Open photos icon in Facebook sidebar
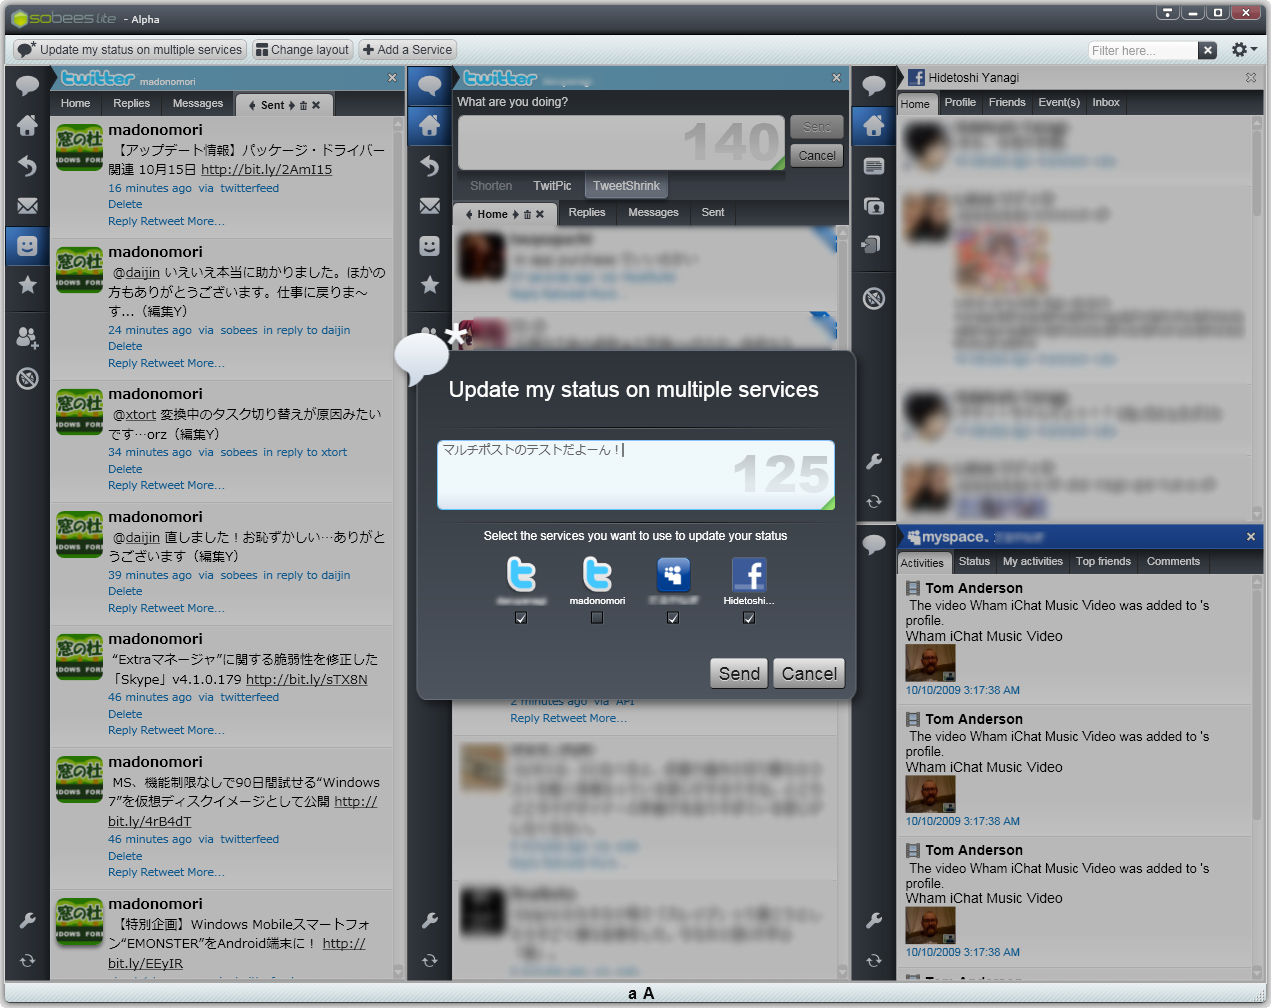1271x1008 pixels. pyautogui.click(x=873, y=206)
